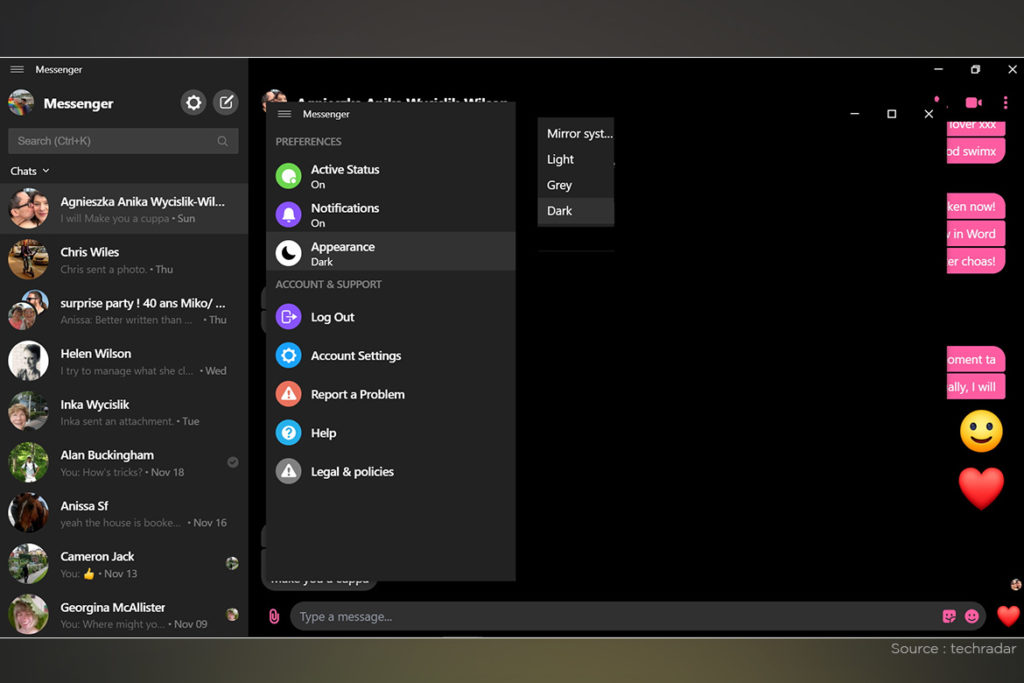Open Chris Wiles conversation
This screenshot has width=1024, height=683.
124,259
